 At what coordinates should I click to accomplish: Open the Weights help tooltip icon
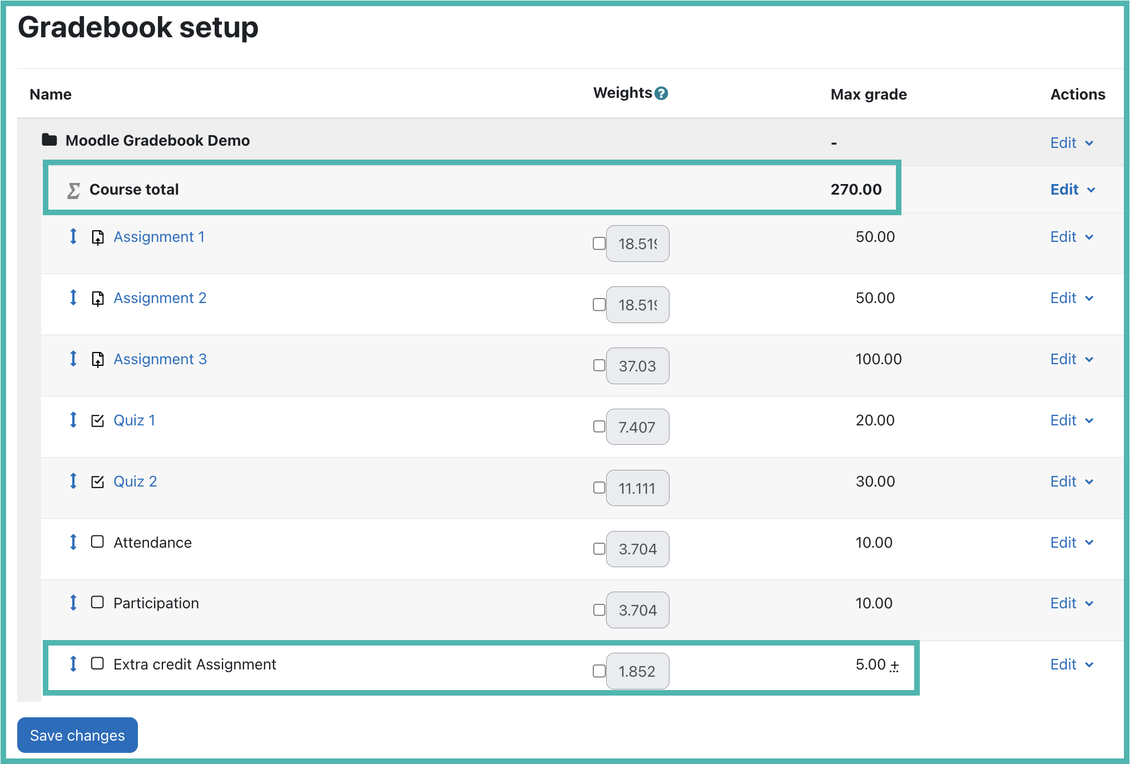661,92
